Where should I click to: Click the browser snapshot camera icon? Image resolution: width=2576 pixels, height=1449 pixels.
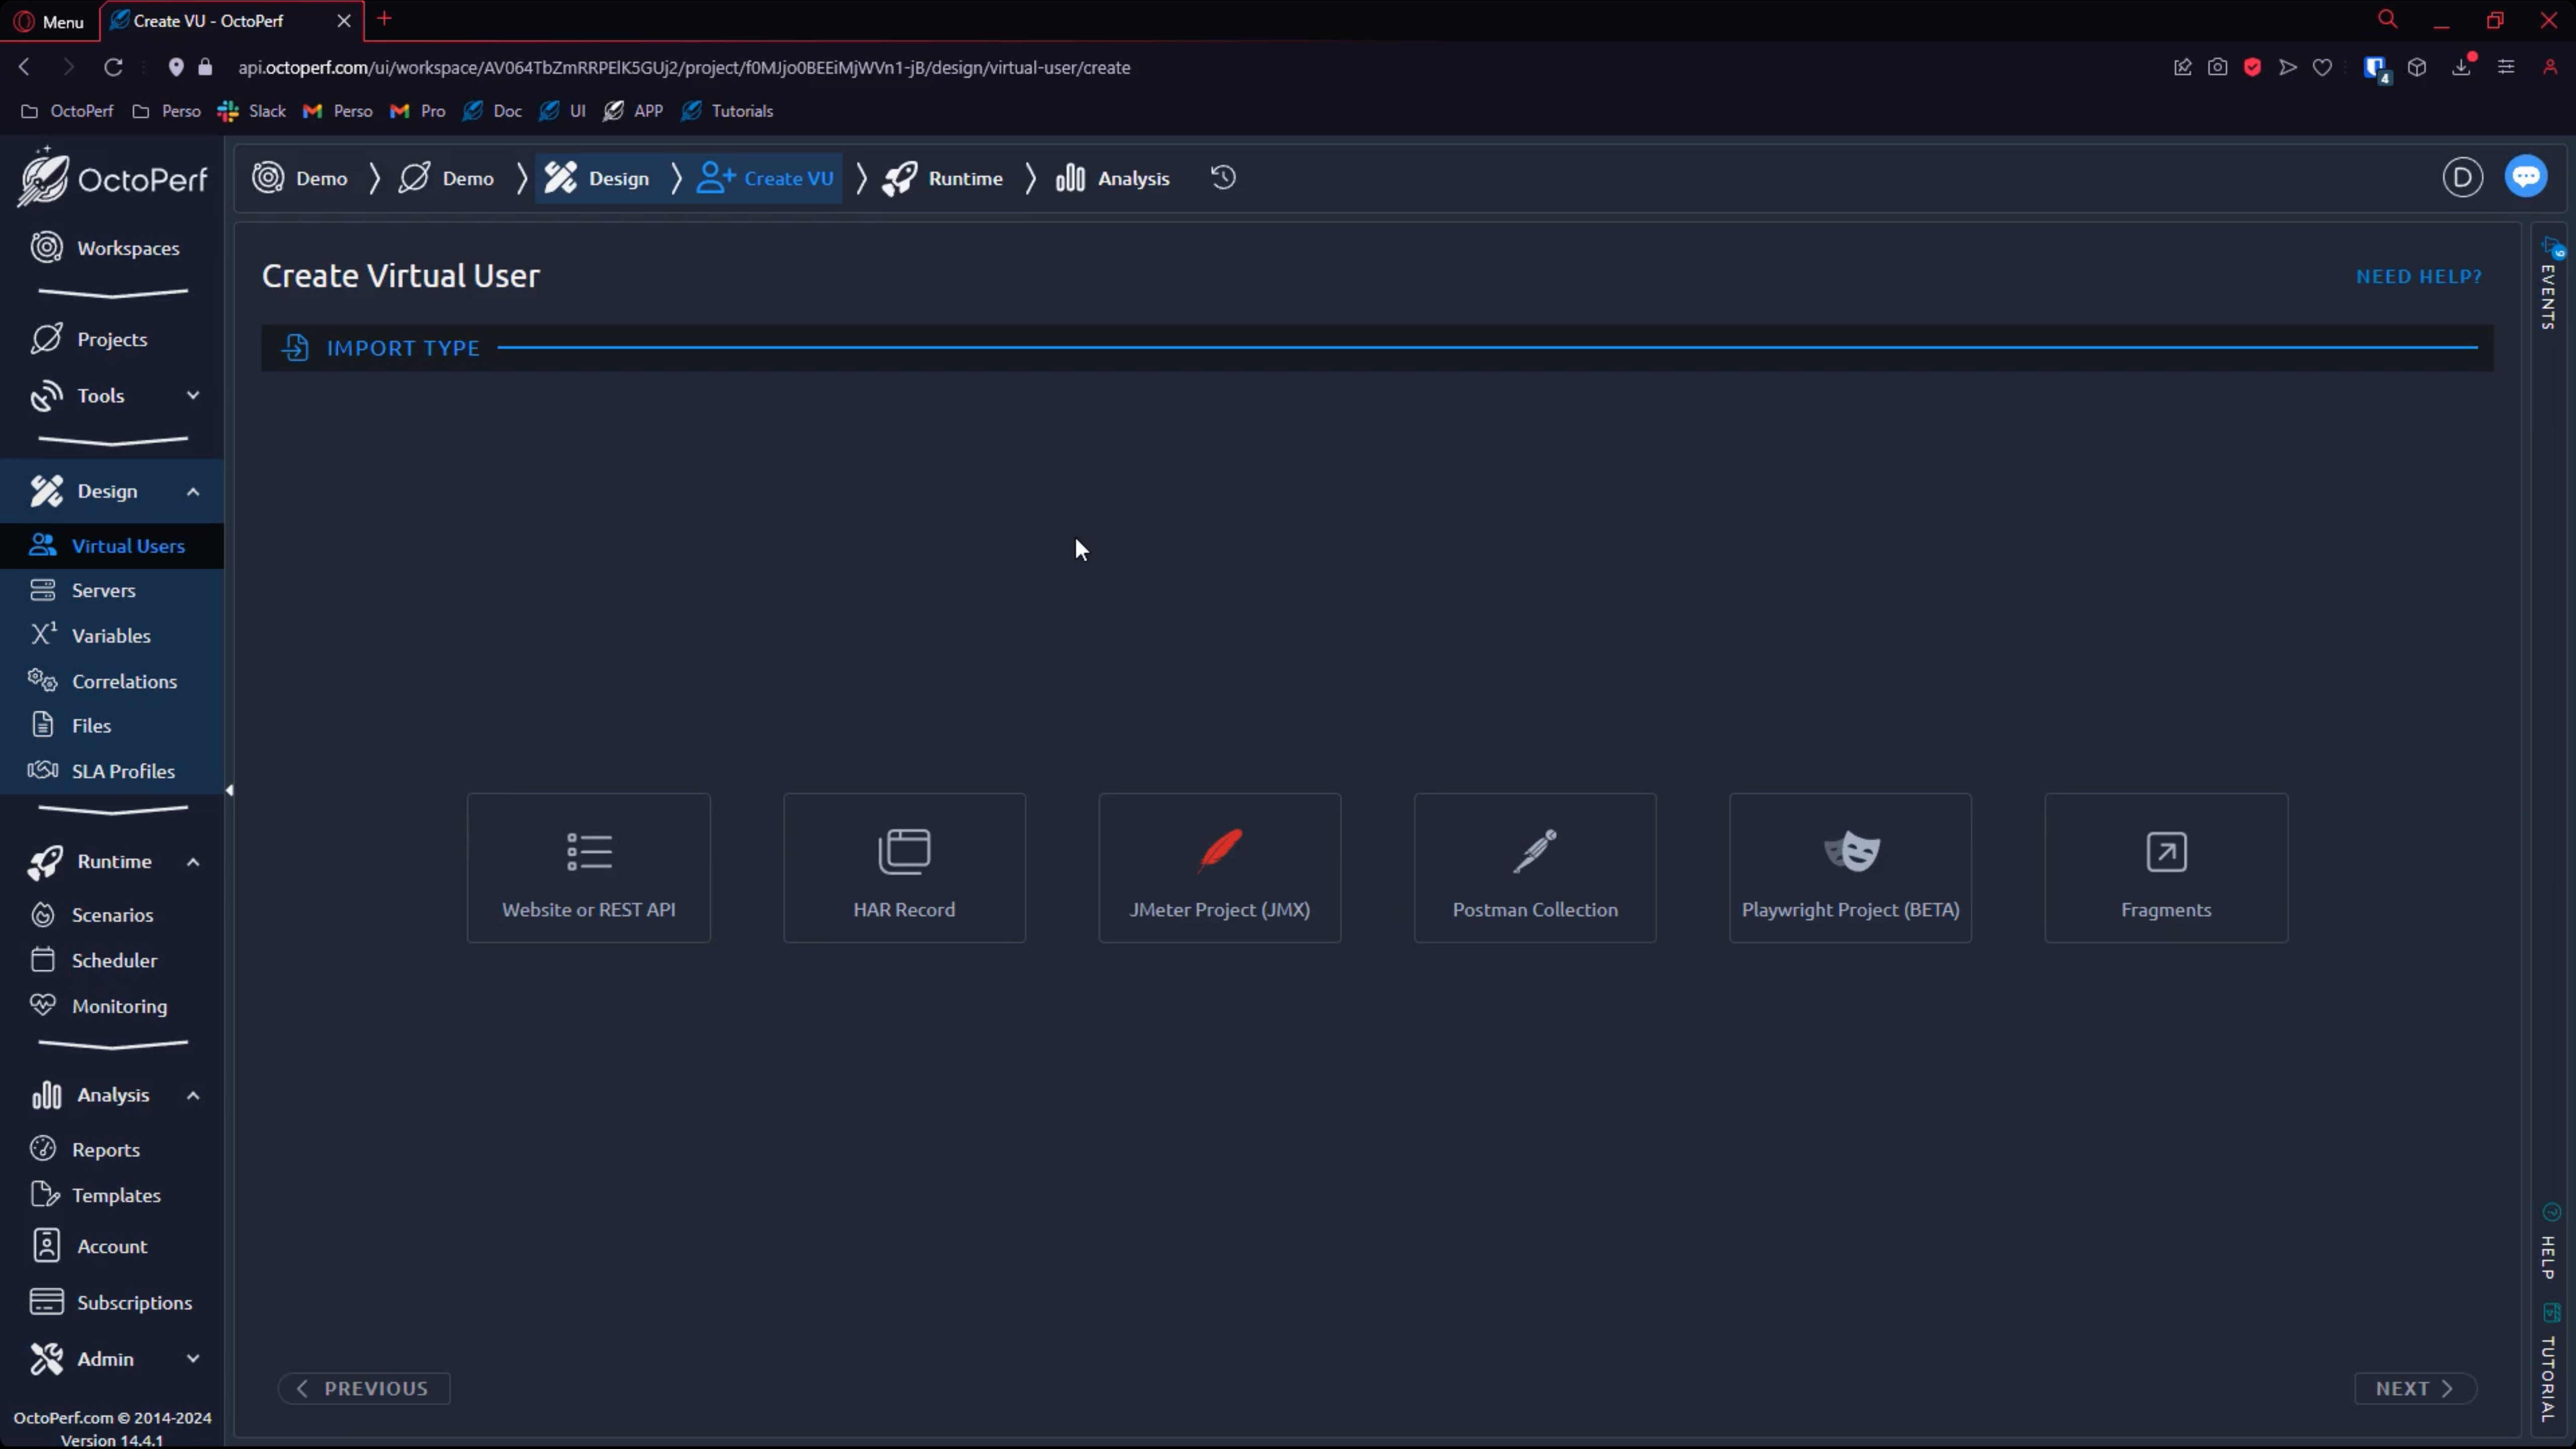(x=2217, y=67)
